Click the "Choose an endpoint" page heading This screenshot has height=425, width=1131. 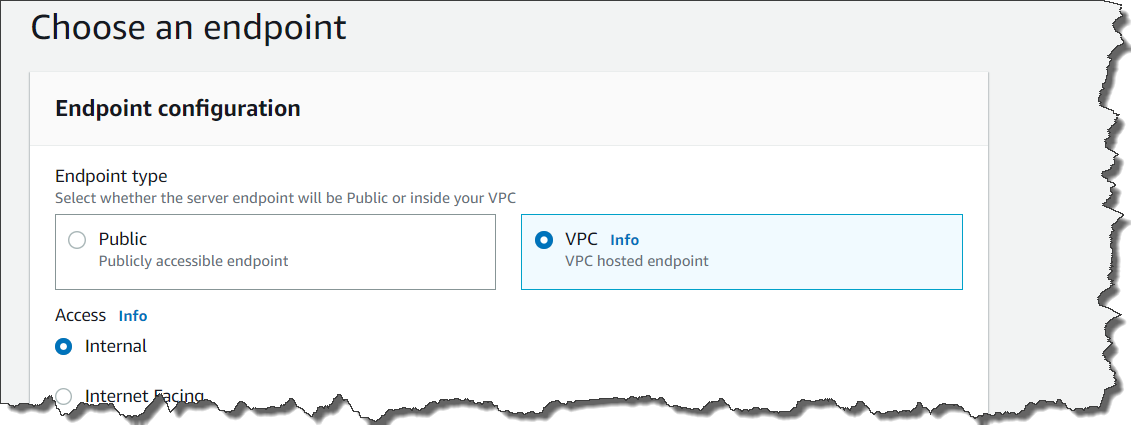point(189,27)
